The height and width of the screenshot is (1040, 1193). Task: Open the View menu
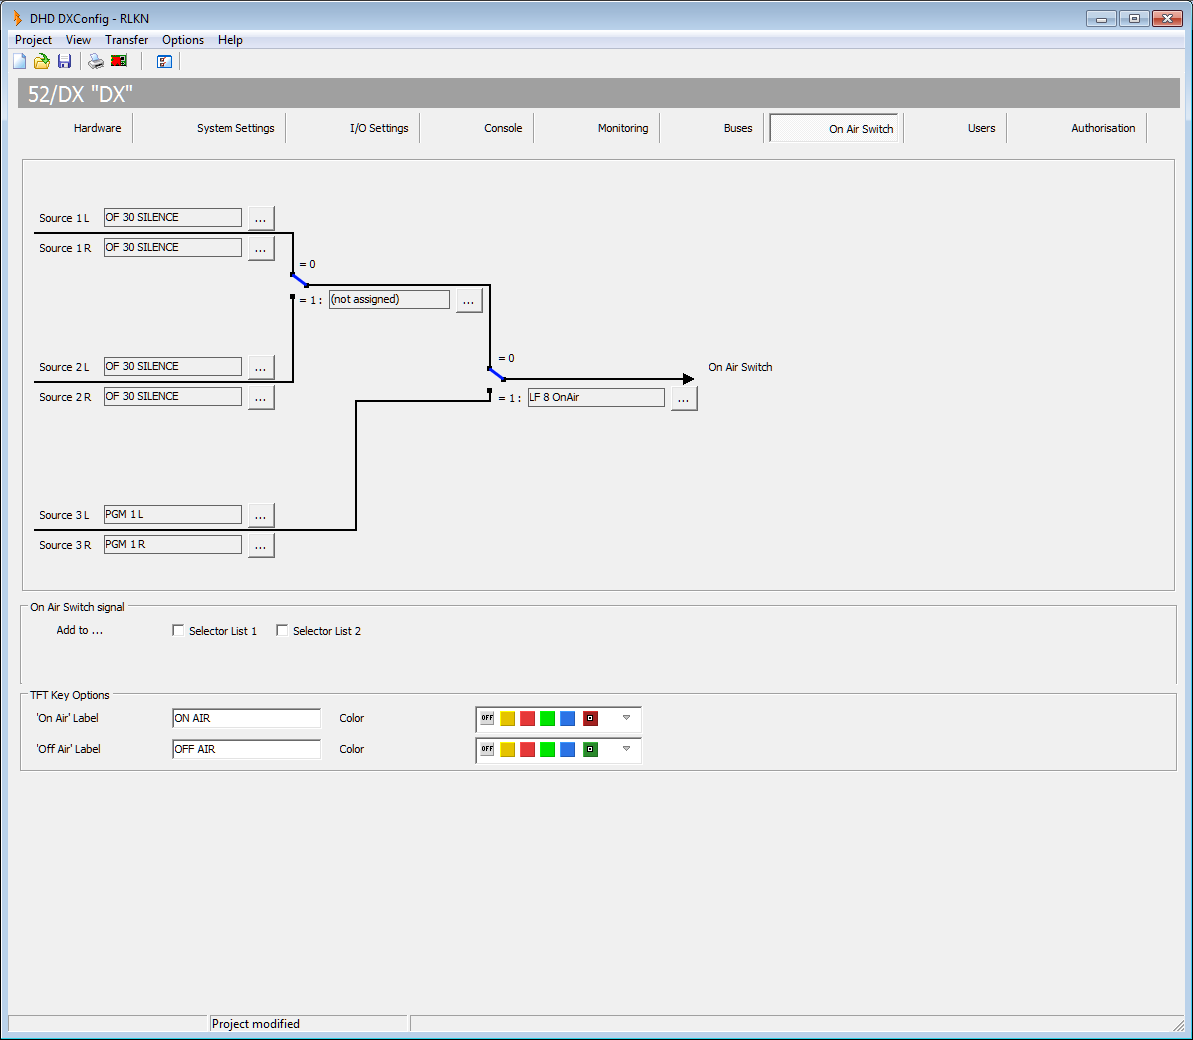pos(78,40)
